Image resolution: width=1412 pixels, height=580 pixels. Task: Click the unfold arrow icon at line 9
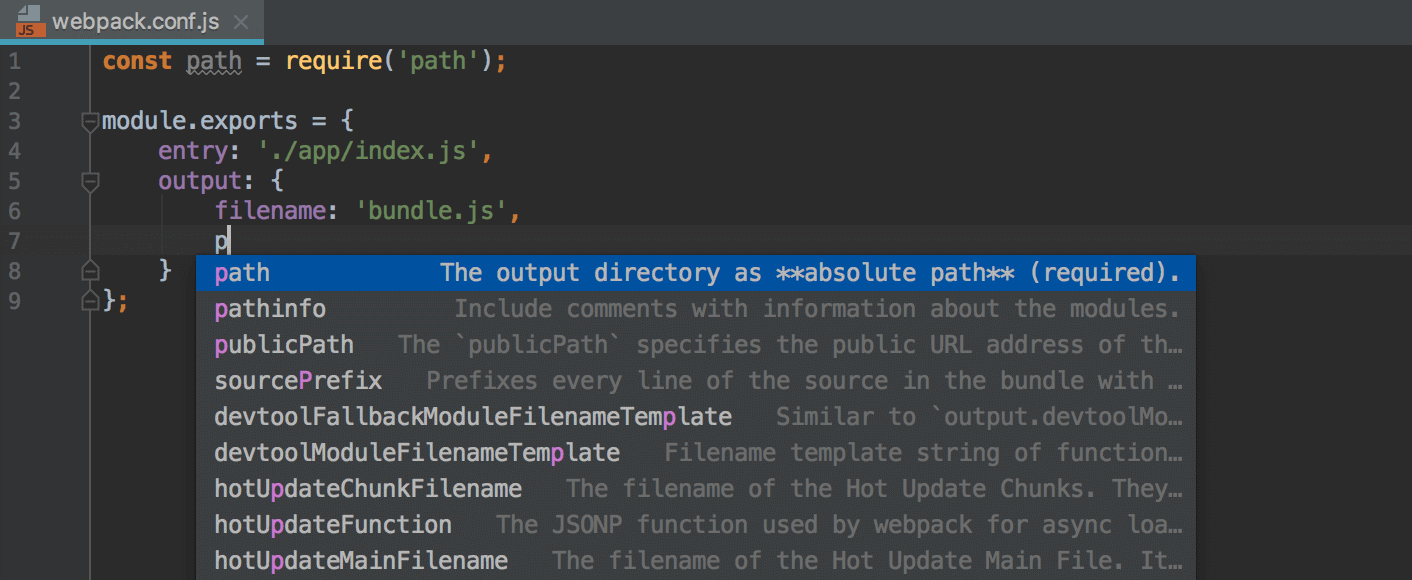point(89,300)
